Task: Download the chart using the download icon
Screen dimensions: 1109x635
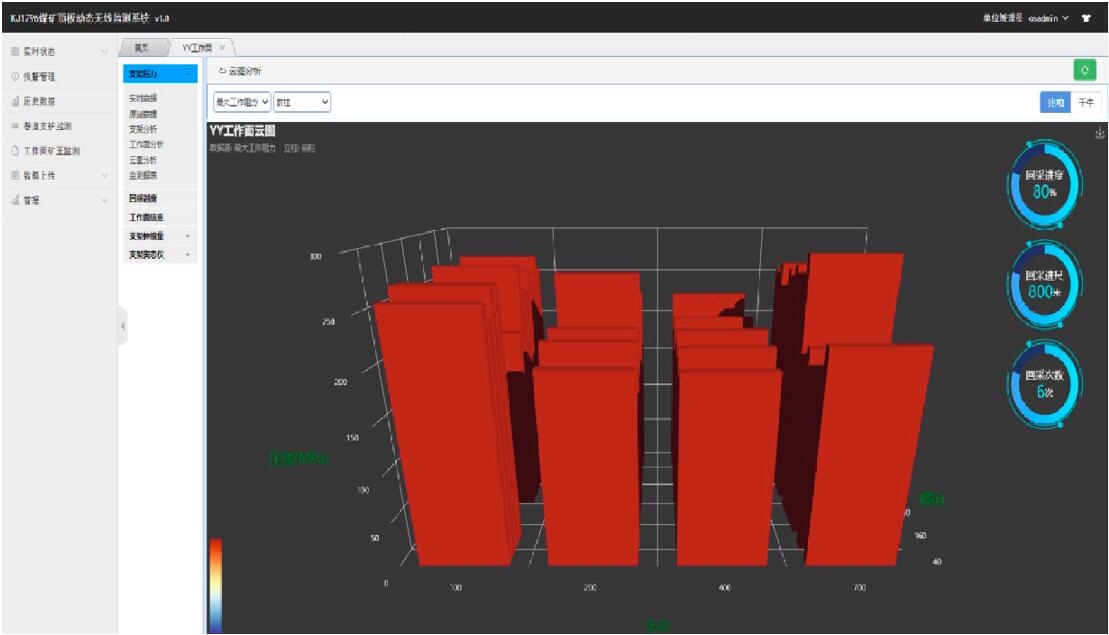Action: tap(1099, 133)
